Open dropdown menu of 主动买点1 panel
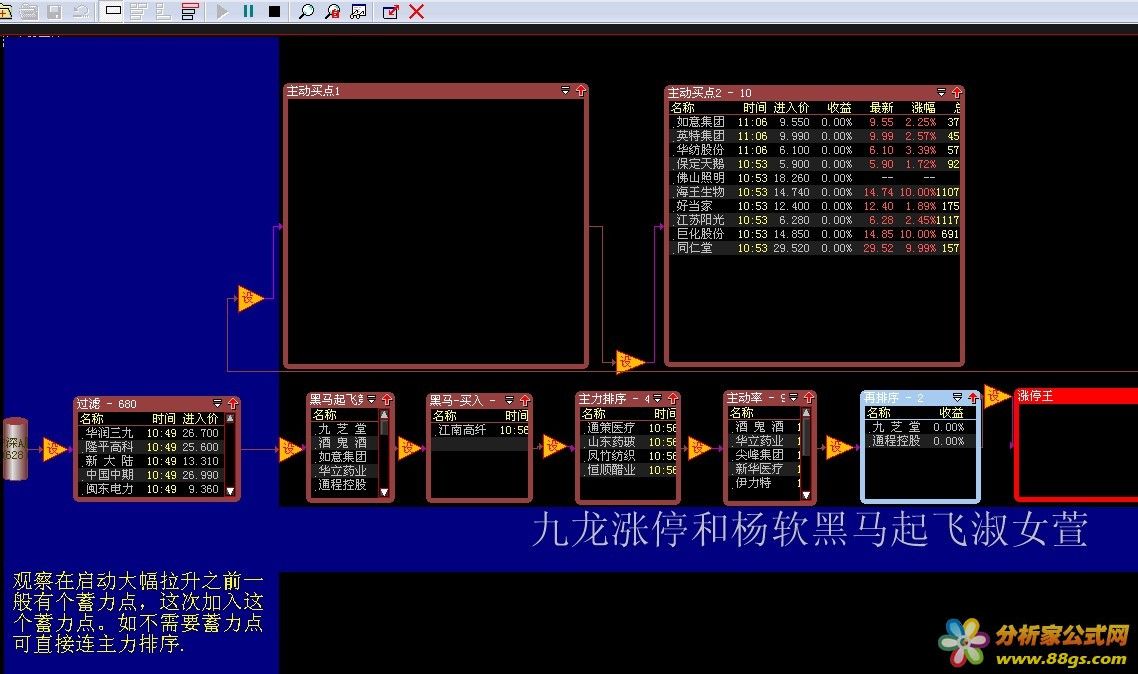Viewport: 1138px width, 674px height. pyautogui.click(x=565, y=91)
